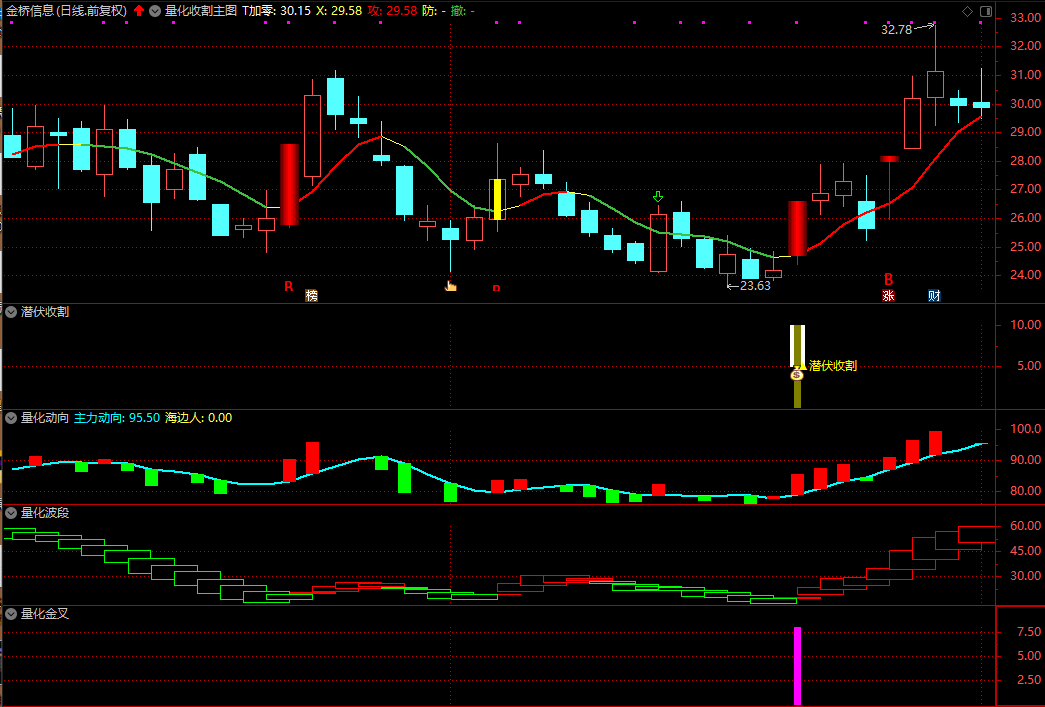Open the 量化动向 panel dropdown
Screen dimensions: 1045x707
coord(11,418)
